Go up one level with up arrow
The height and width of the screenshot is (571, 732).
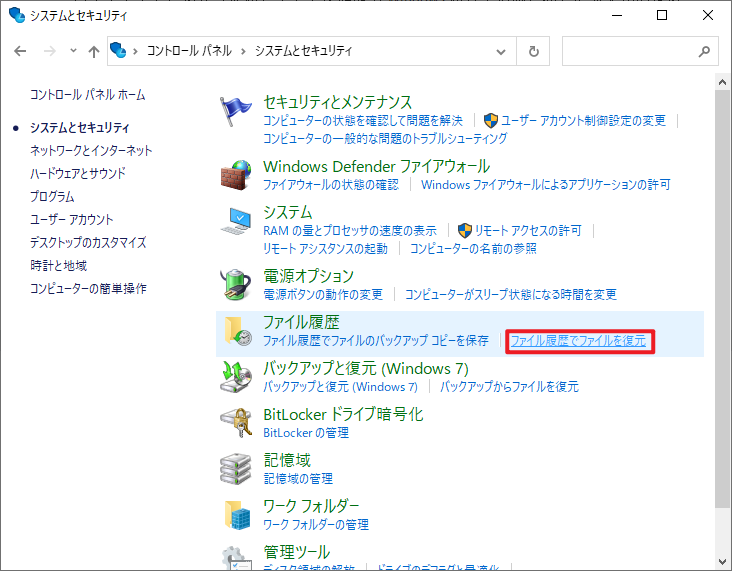(x=94, y=51)
